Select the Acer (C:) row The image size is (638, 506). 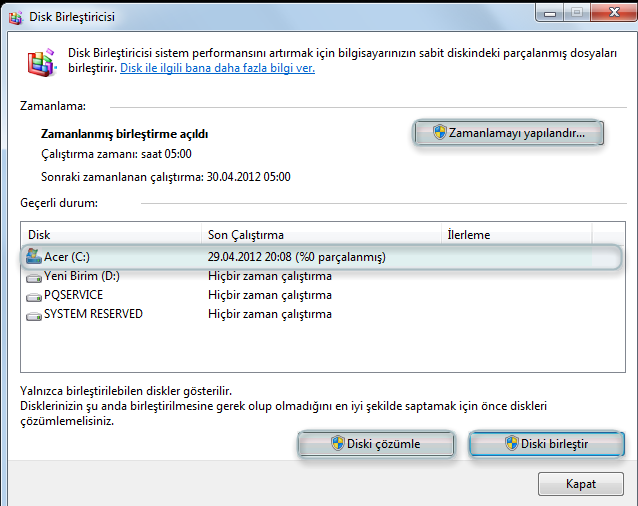[321, 257]
